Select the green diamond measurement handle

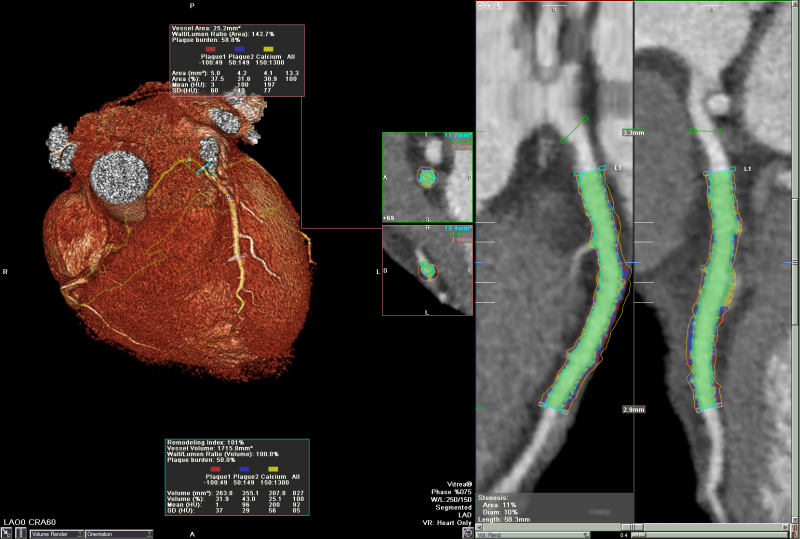(587, 119)
